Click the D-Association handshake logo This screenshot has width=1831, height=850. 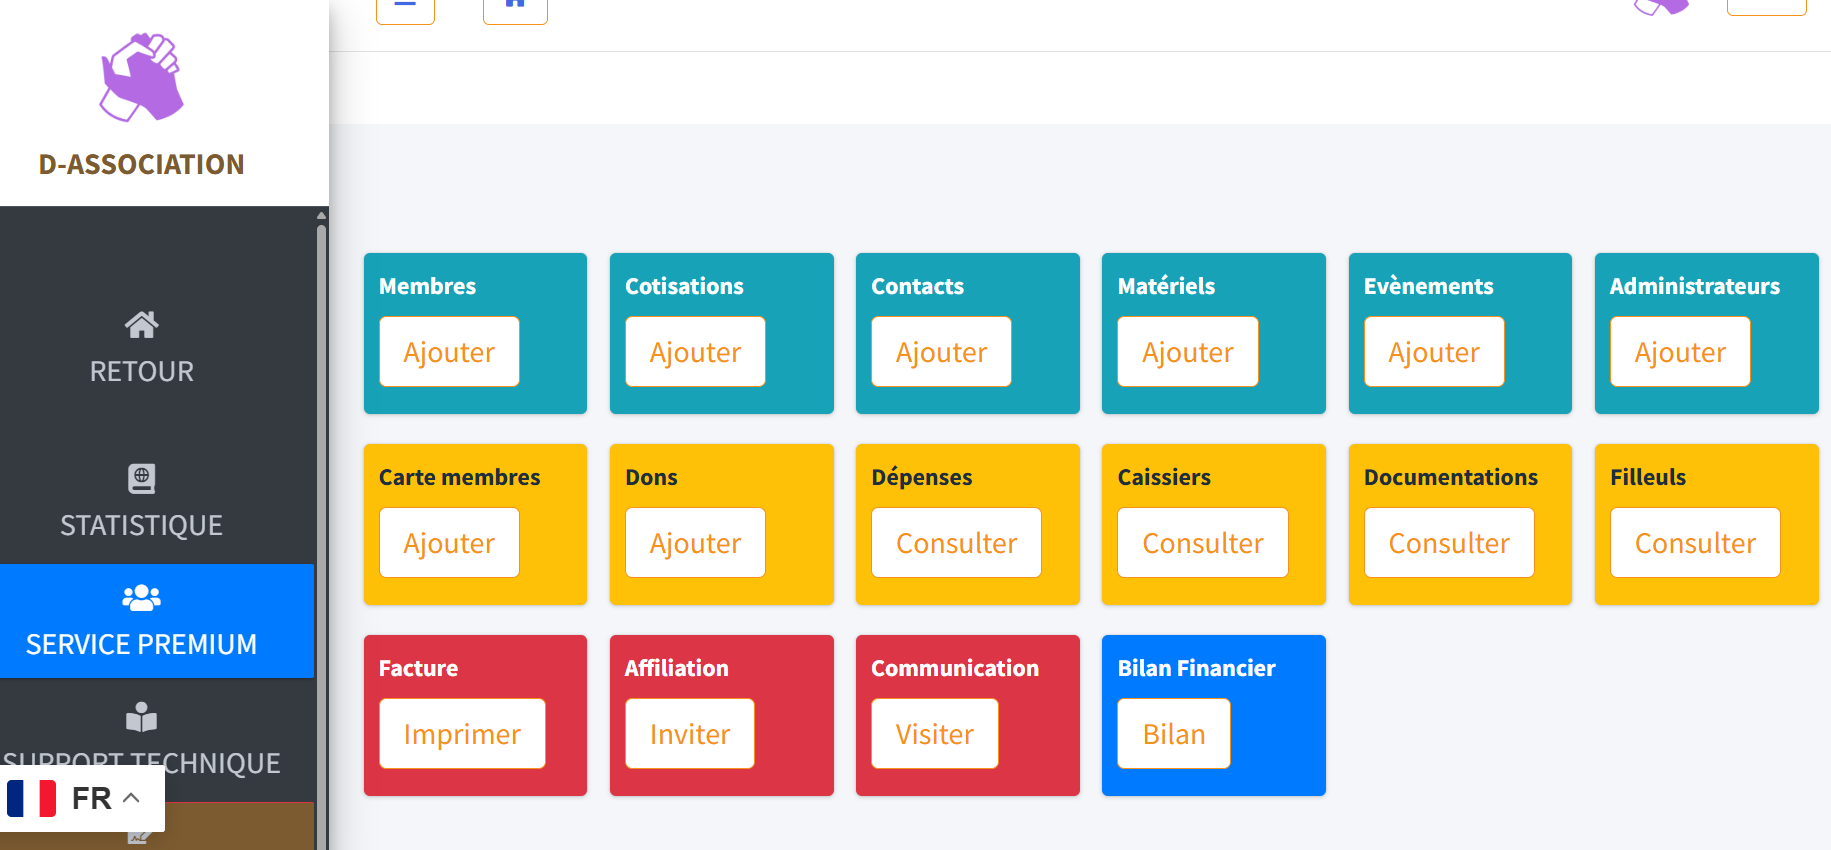click(x=141, y=77)
